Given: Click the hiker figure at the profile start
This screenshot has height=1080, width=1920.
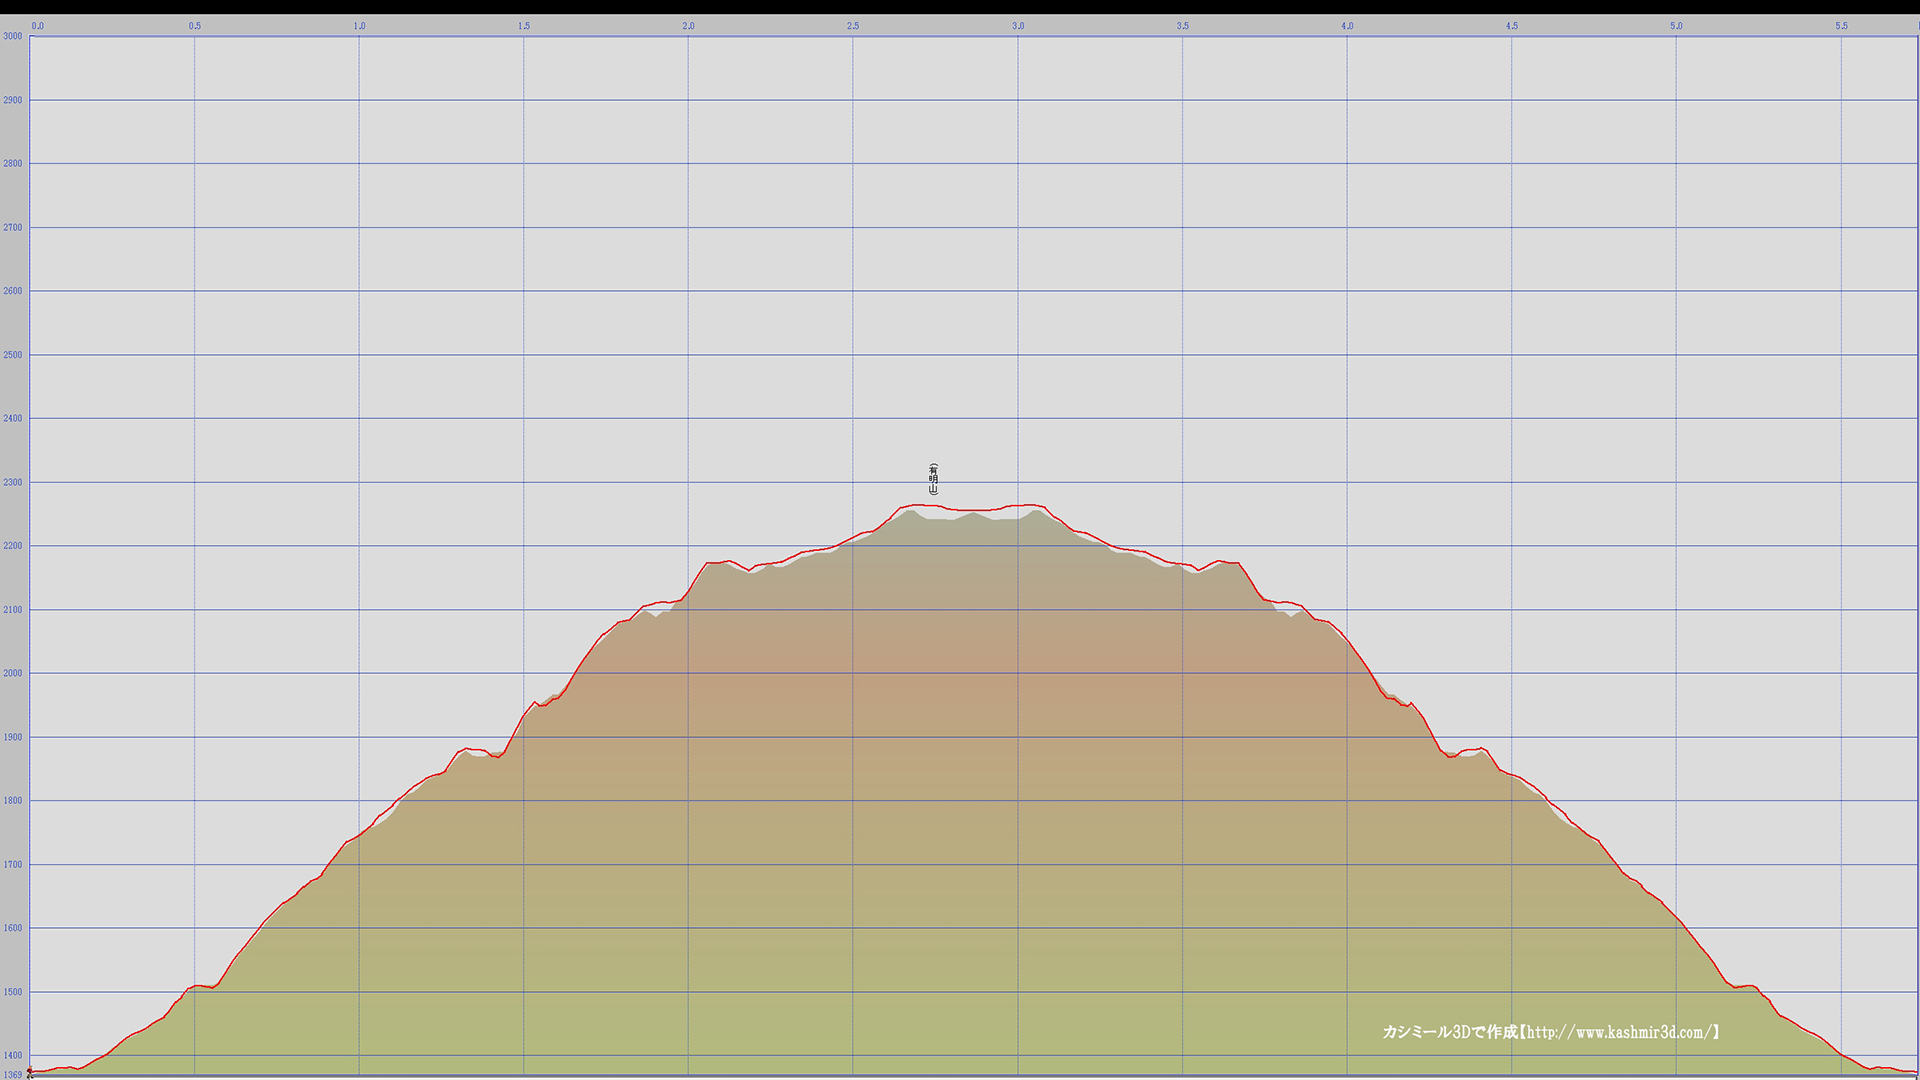Looking at the screenshot, I should point(30,1072).
